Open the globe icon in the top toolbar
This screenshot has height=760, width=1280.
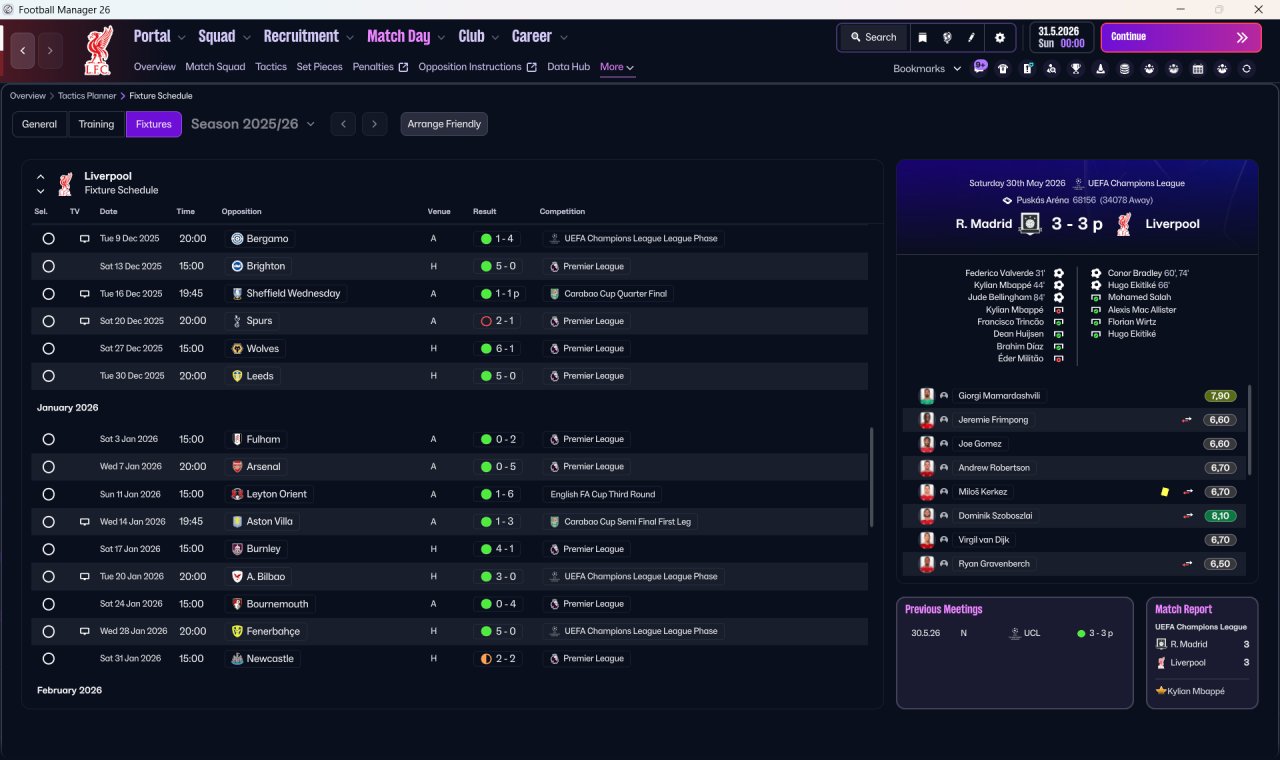(947, 37)
